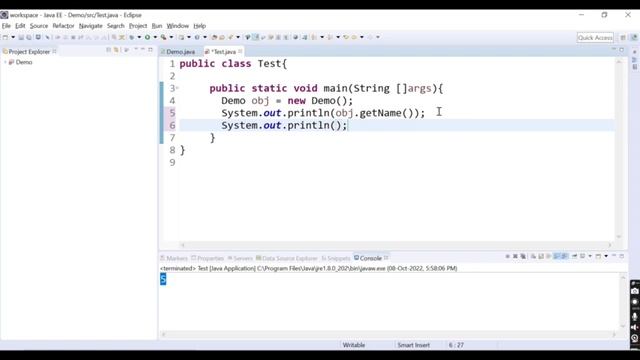640x360 pixels.
Task: Open the Project menu
Action: 138,26
